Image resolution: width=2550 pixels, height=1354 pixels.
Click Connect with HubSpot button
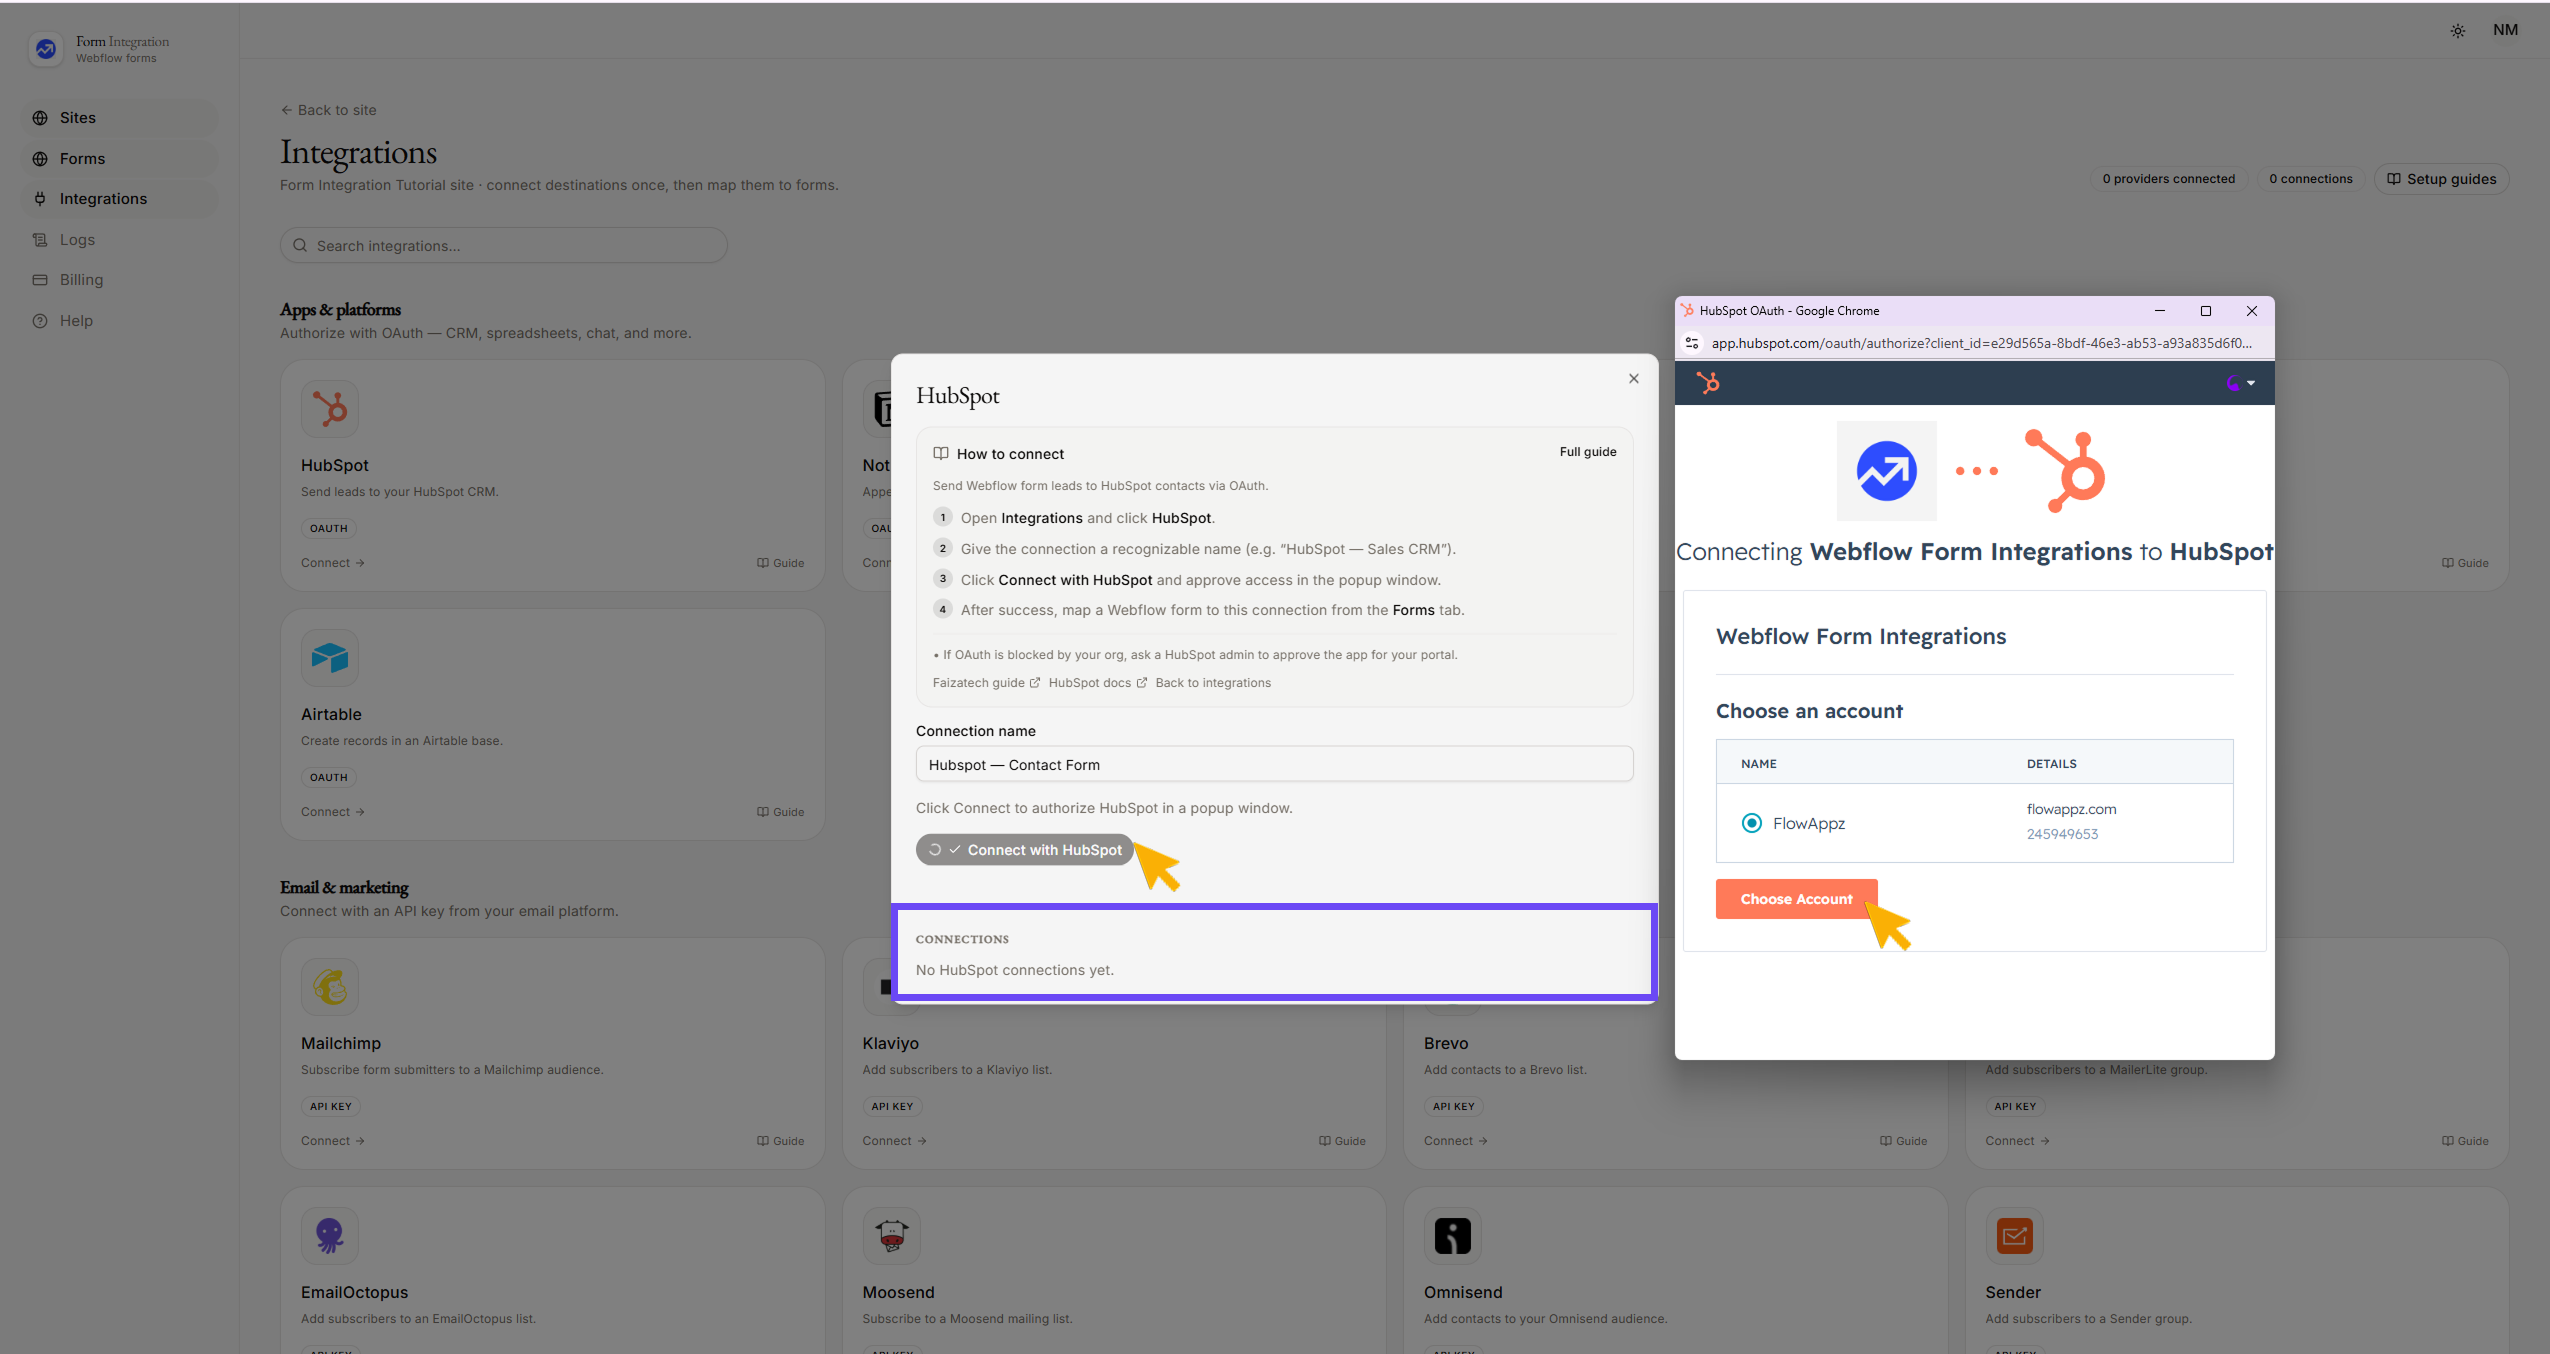point(1024,850)
